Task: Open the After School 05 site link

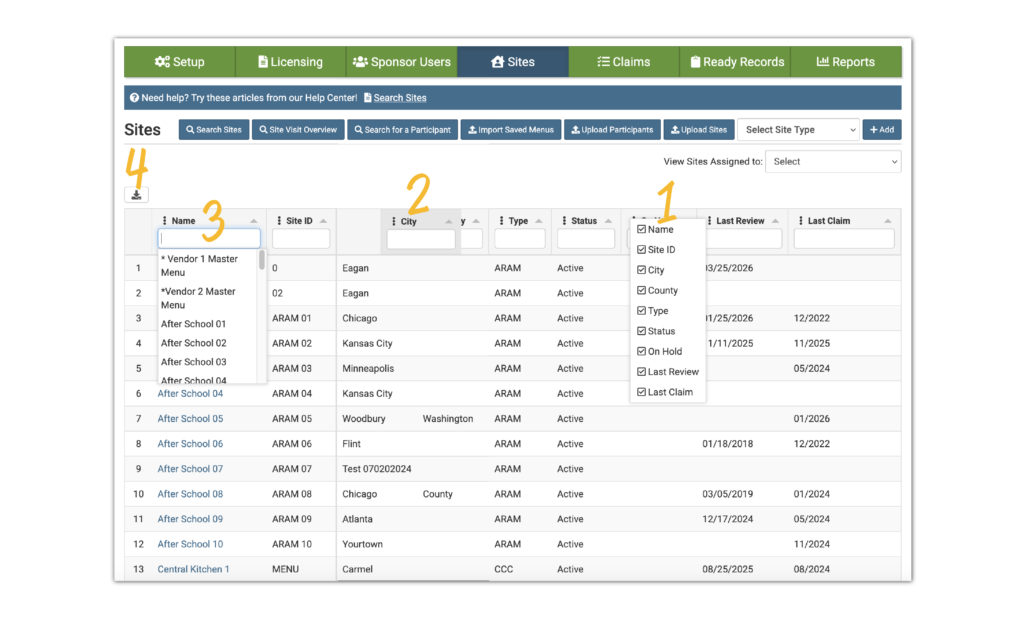Action: tap(190, 418)
